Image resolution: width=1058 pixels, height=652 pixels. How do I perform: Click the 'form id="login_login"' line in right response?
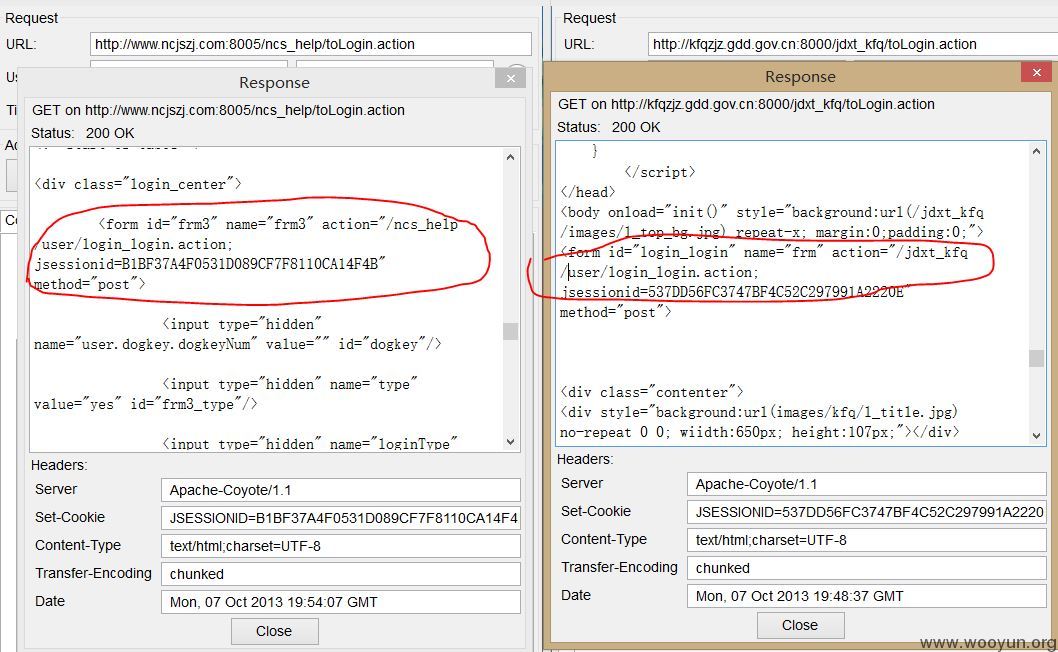764,252
